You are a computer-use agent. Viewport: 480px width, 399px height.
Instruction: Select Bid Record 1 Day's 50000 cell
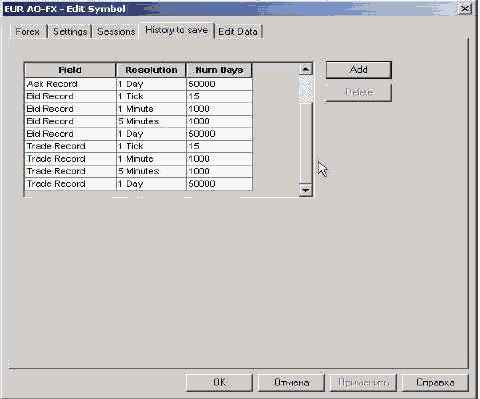click(219, 134)
